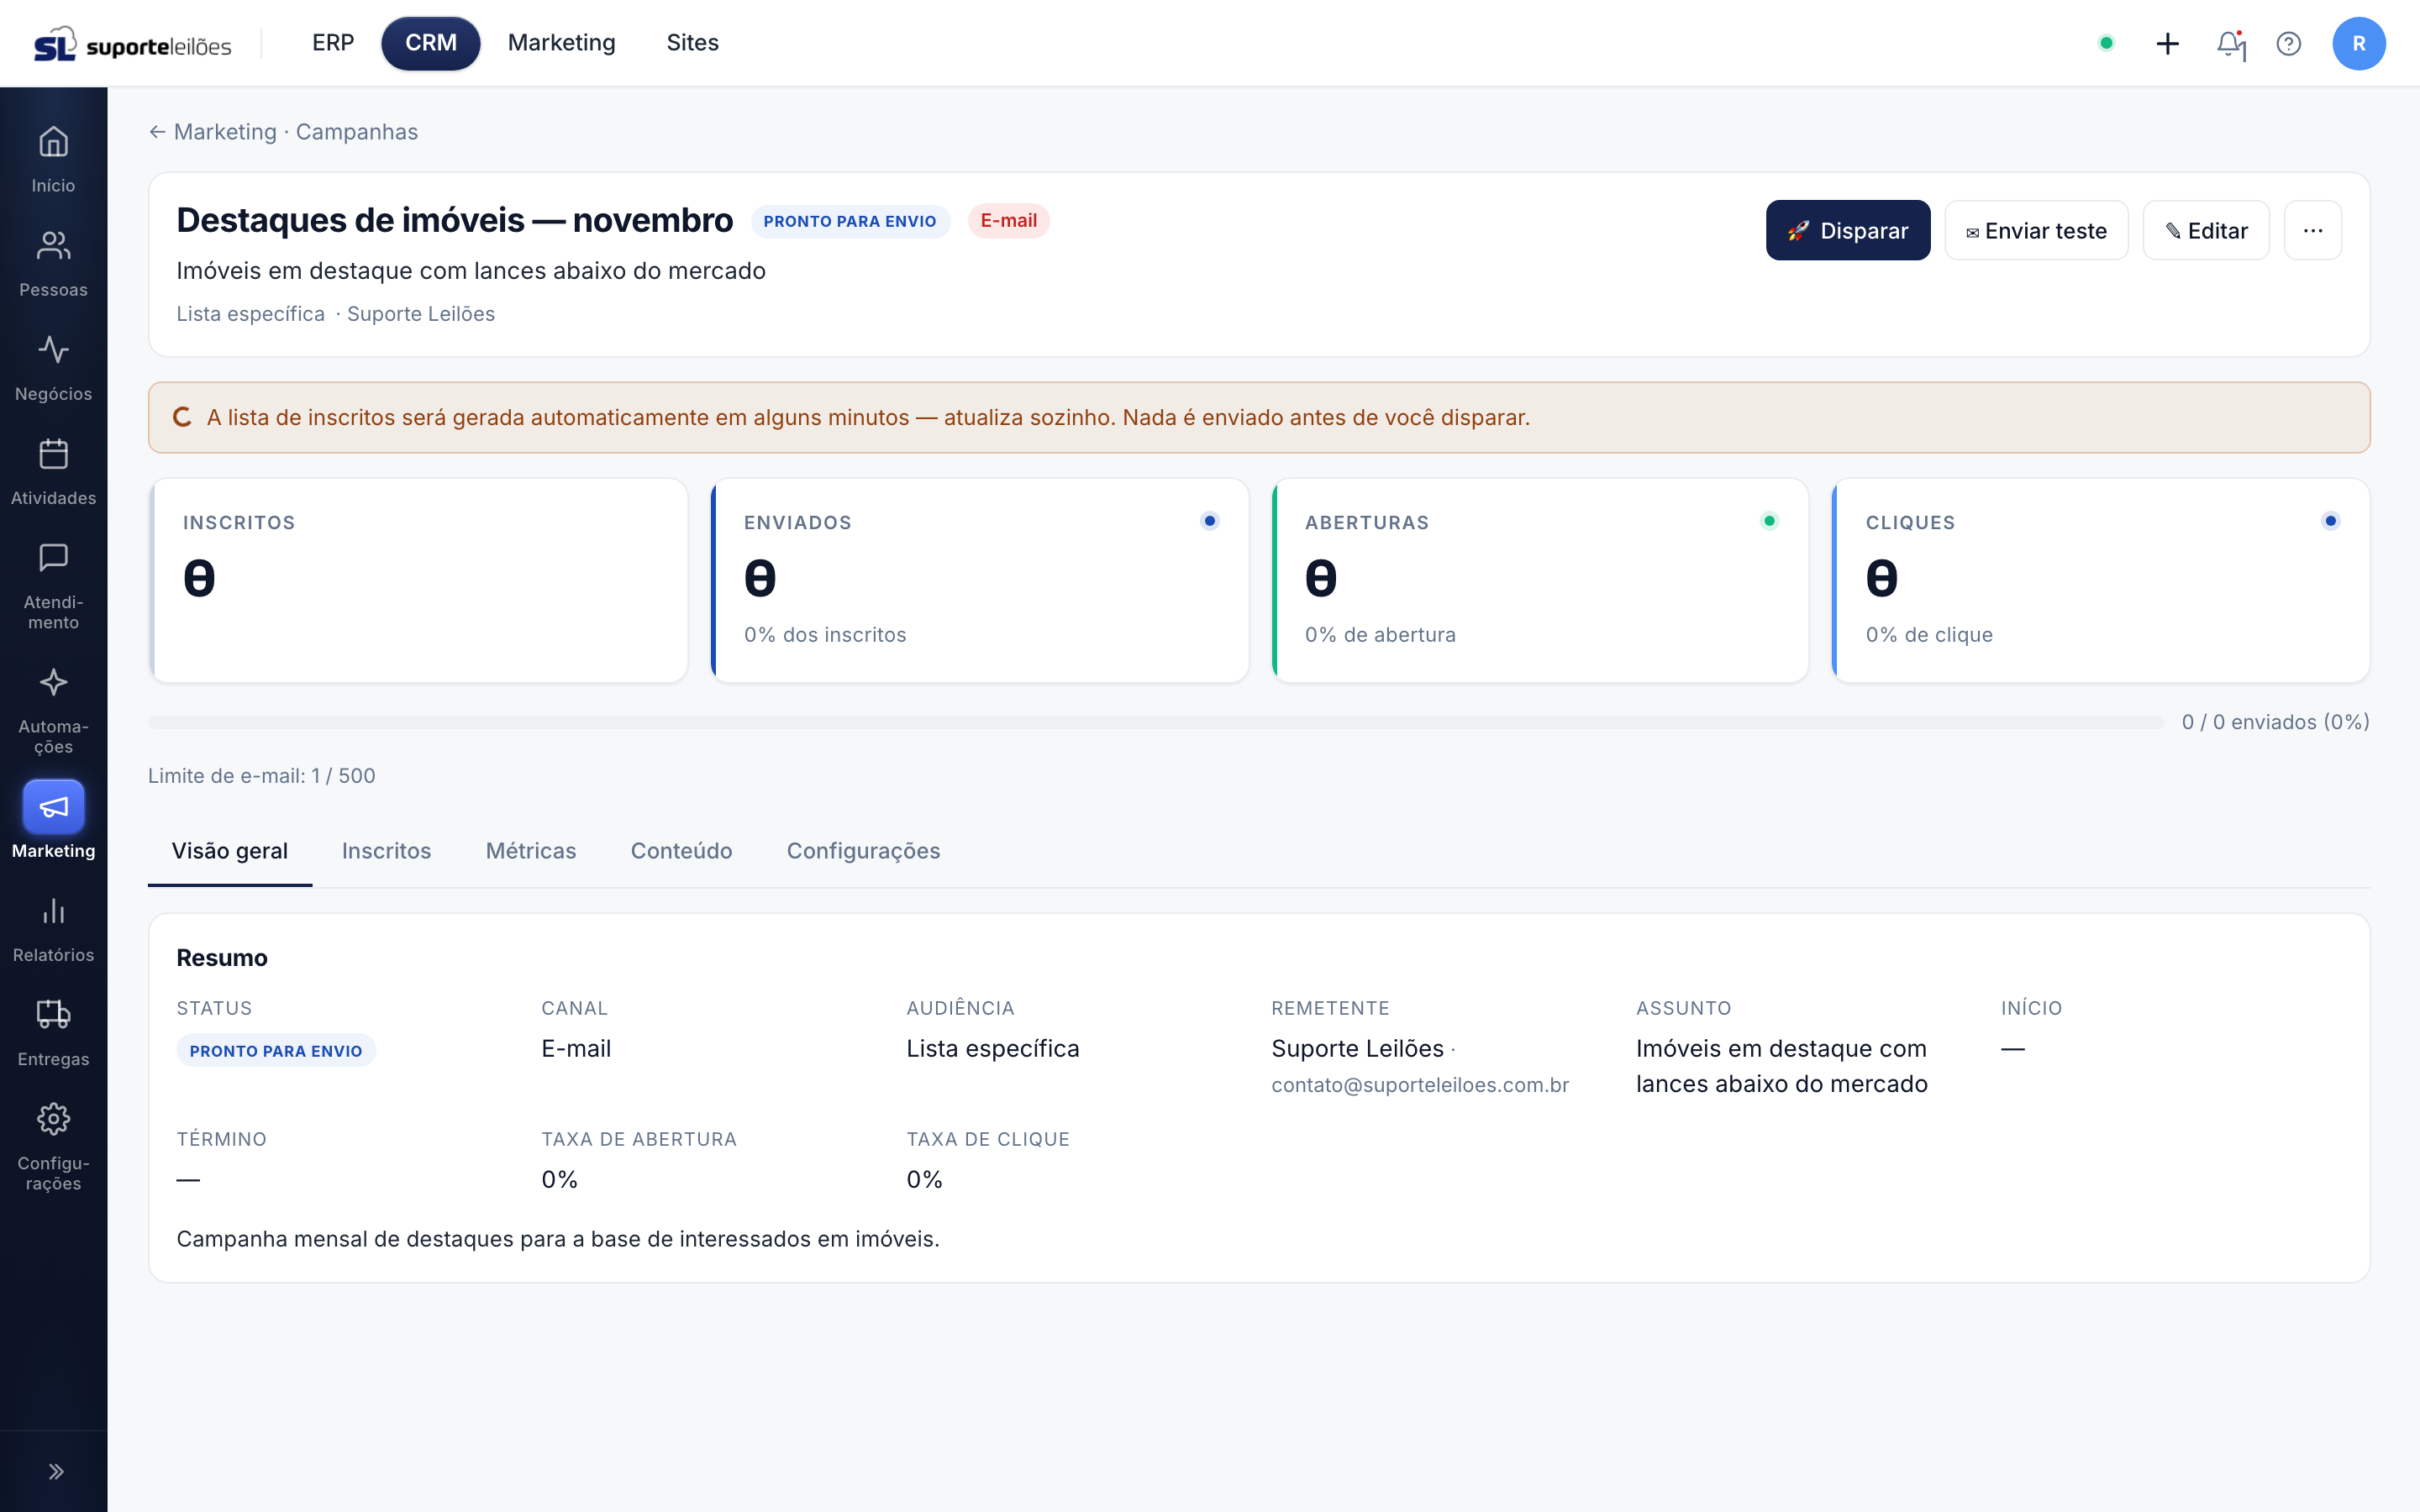Expand the sidebar with double chevron
Screen dimensions: 2420x1512
tap(55, 1471)
